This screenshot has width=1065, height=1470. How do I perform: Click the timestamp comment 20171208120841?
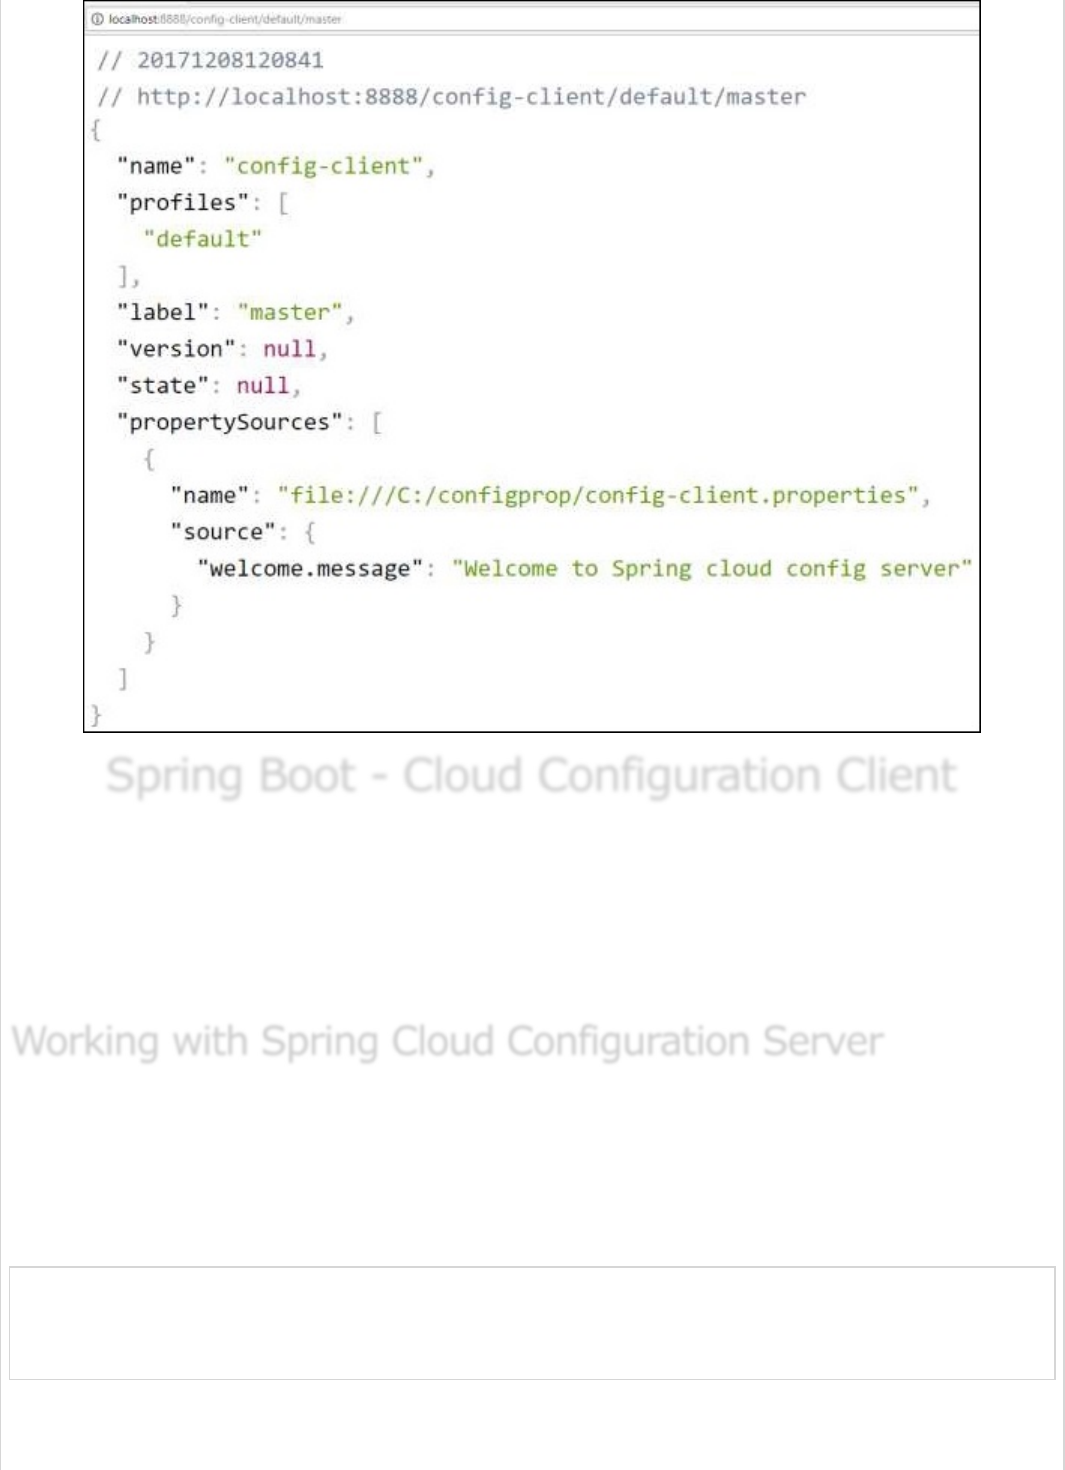click(210, 60)
